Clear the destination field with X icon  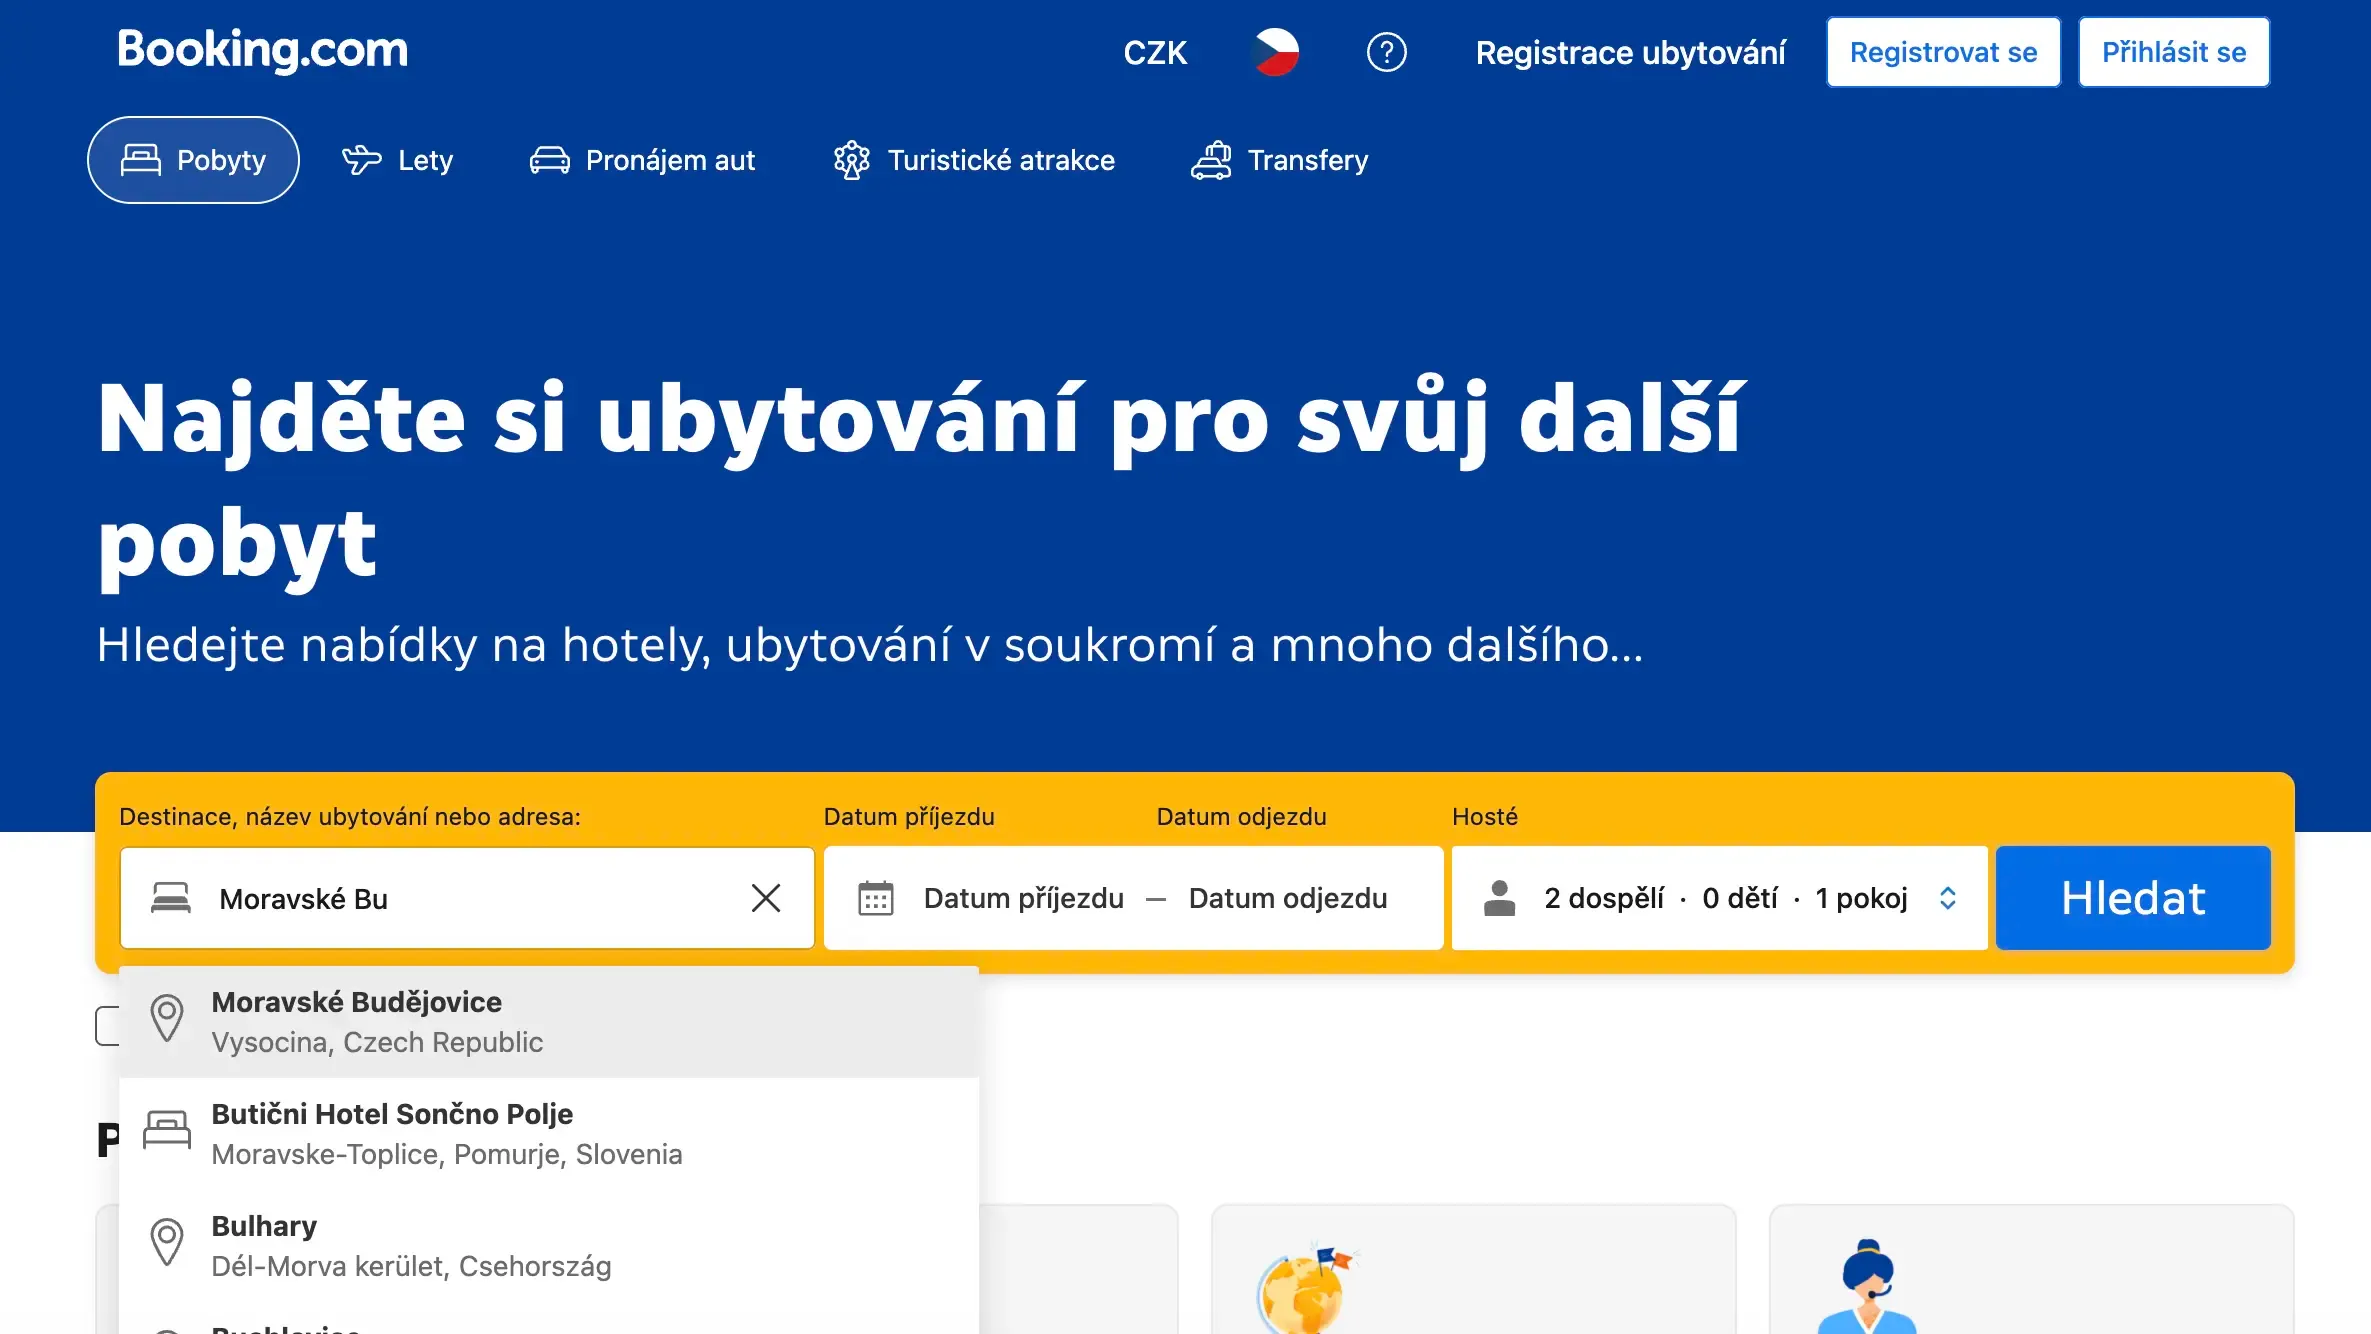(766, 898)
